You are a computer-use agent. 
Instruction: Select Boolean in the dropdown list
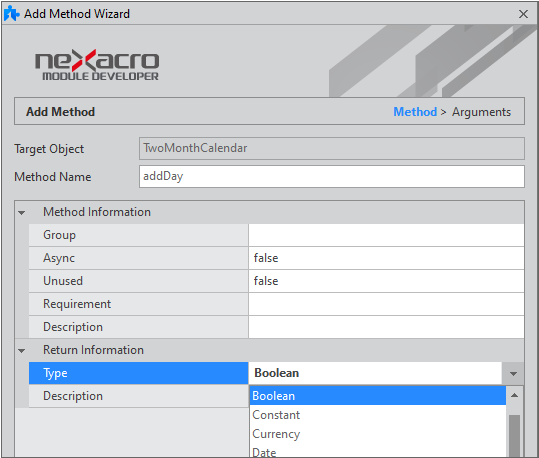tap(377, 396)
